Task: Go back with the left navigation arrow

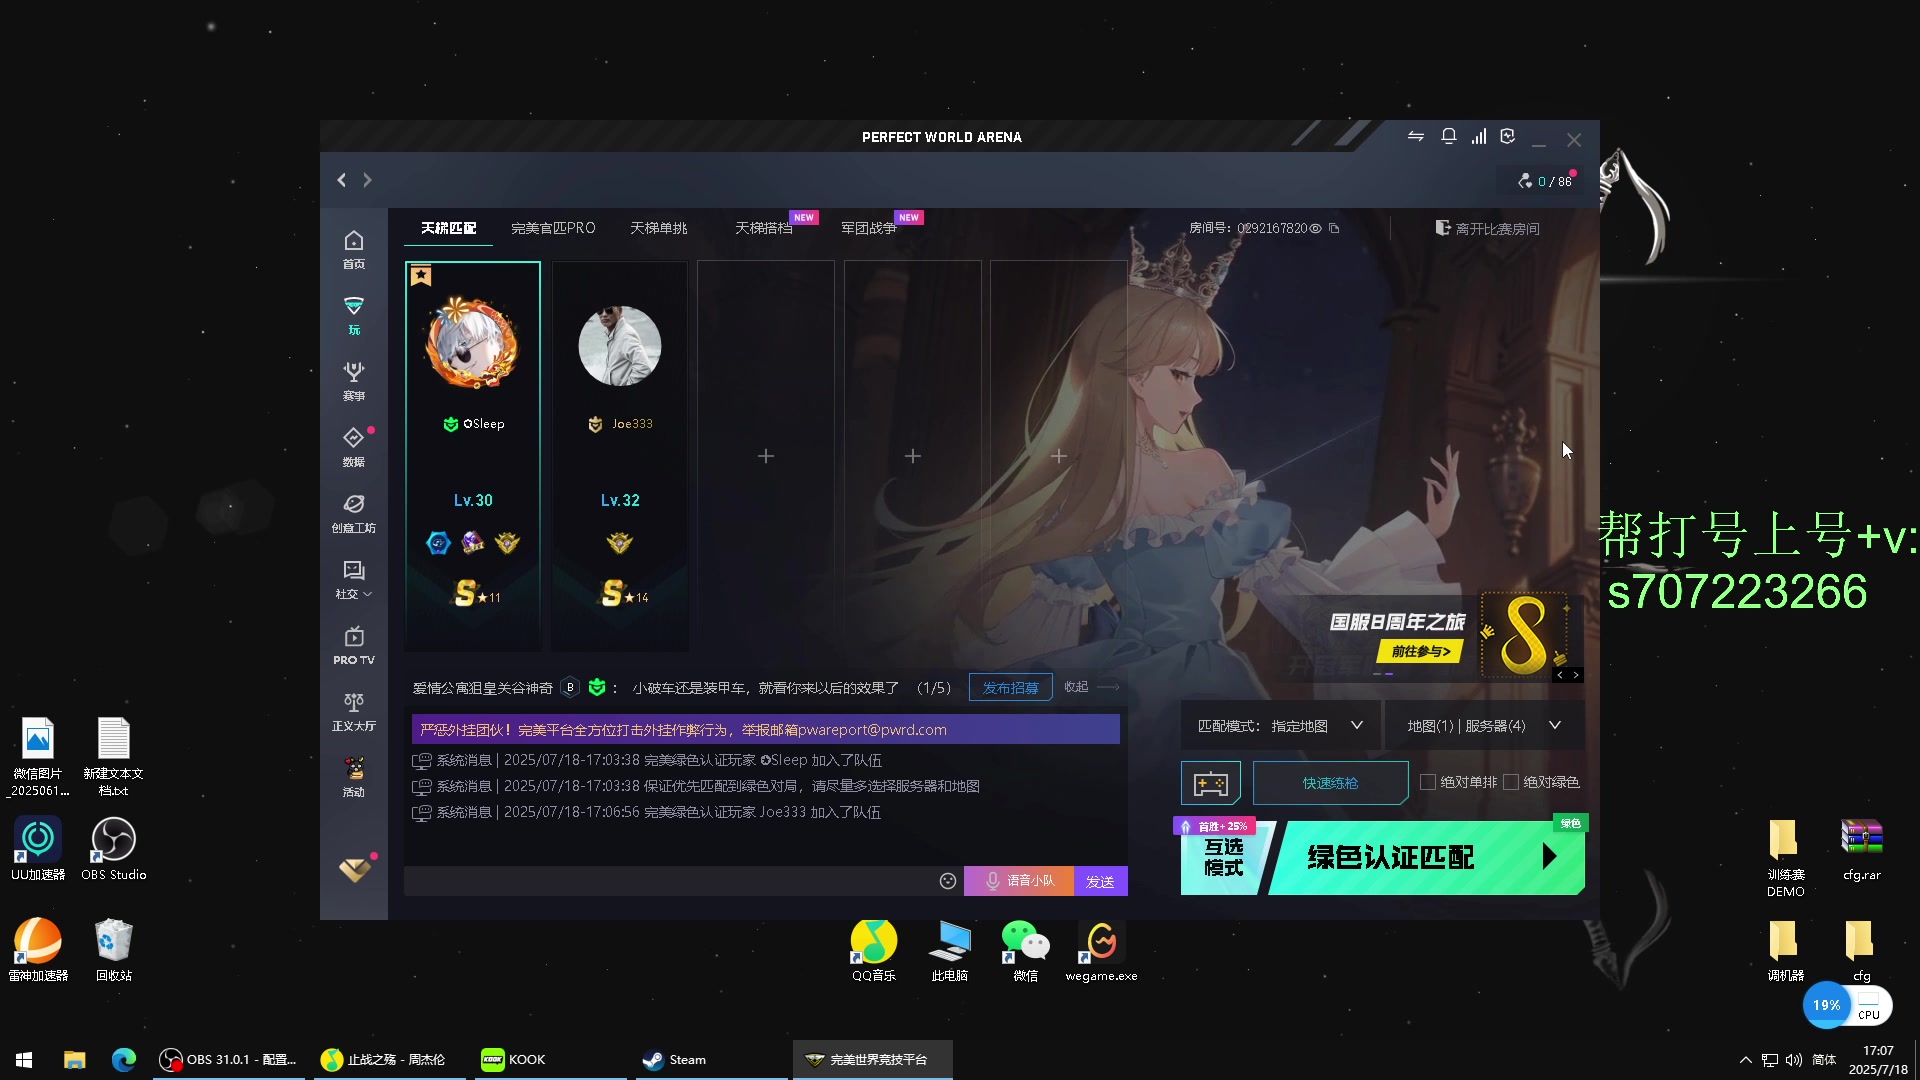Action: click(x=342, y=180)
